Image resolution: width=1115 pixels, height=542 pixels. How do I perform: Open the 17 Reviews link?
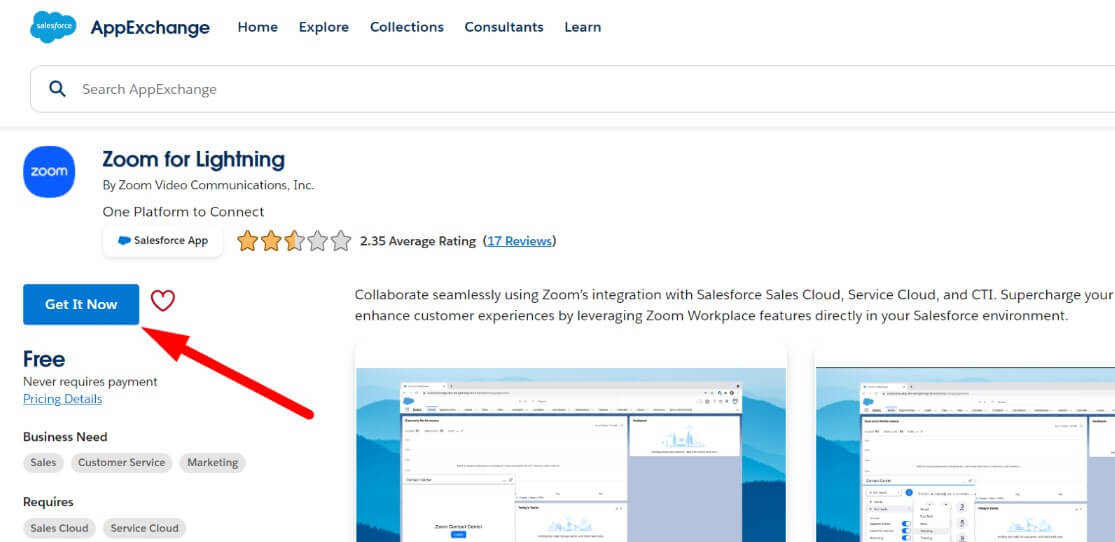pos(519,241)
